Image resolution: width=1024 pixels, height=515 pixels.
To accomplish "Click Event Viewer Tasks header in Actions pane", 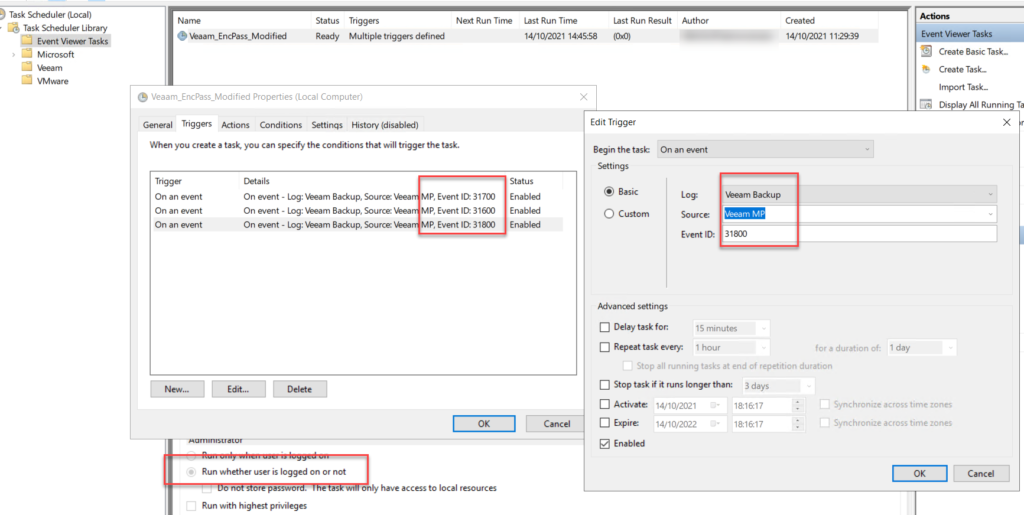I will coord(970,33).
